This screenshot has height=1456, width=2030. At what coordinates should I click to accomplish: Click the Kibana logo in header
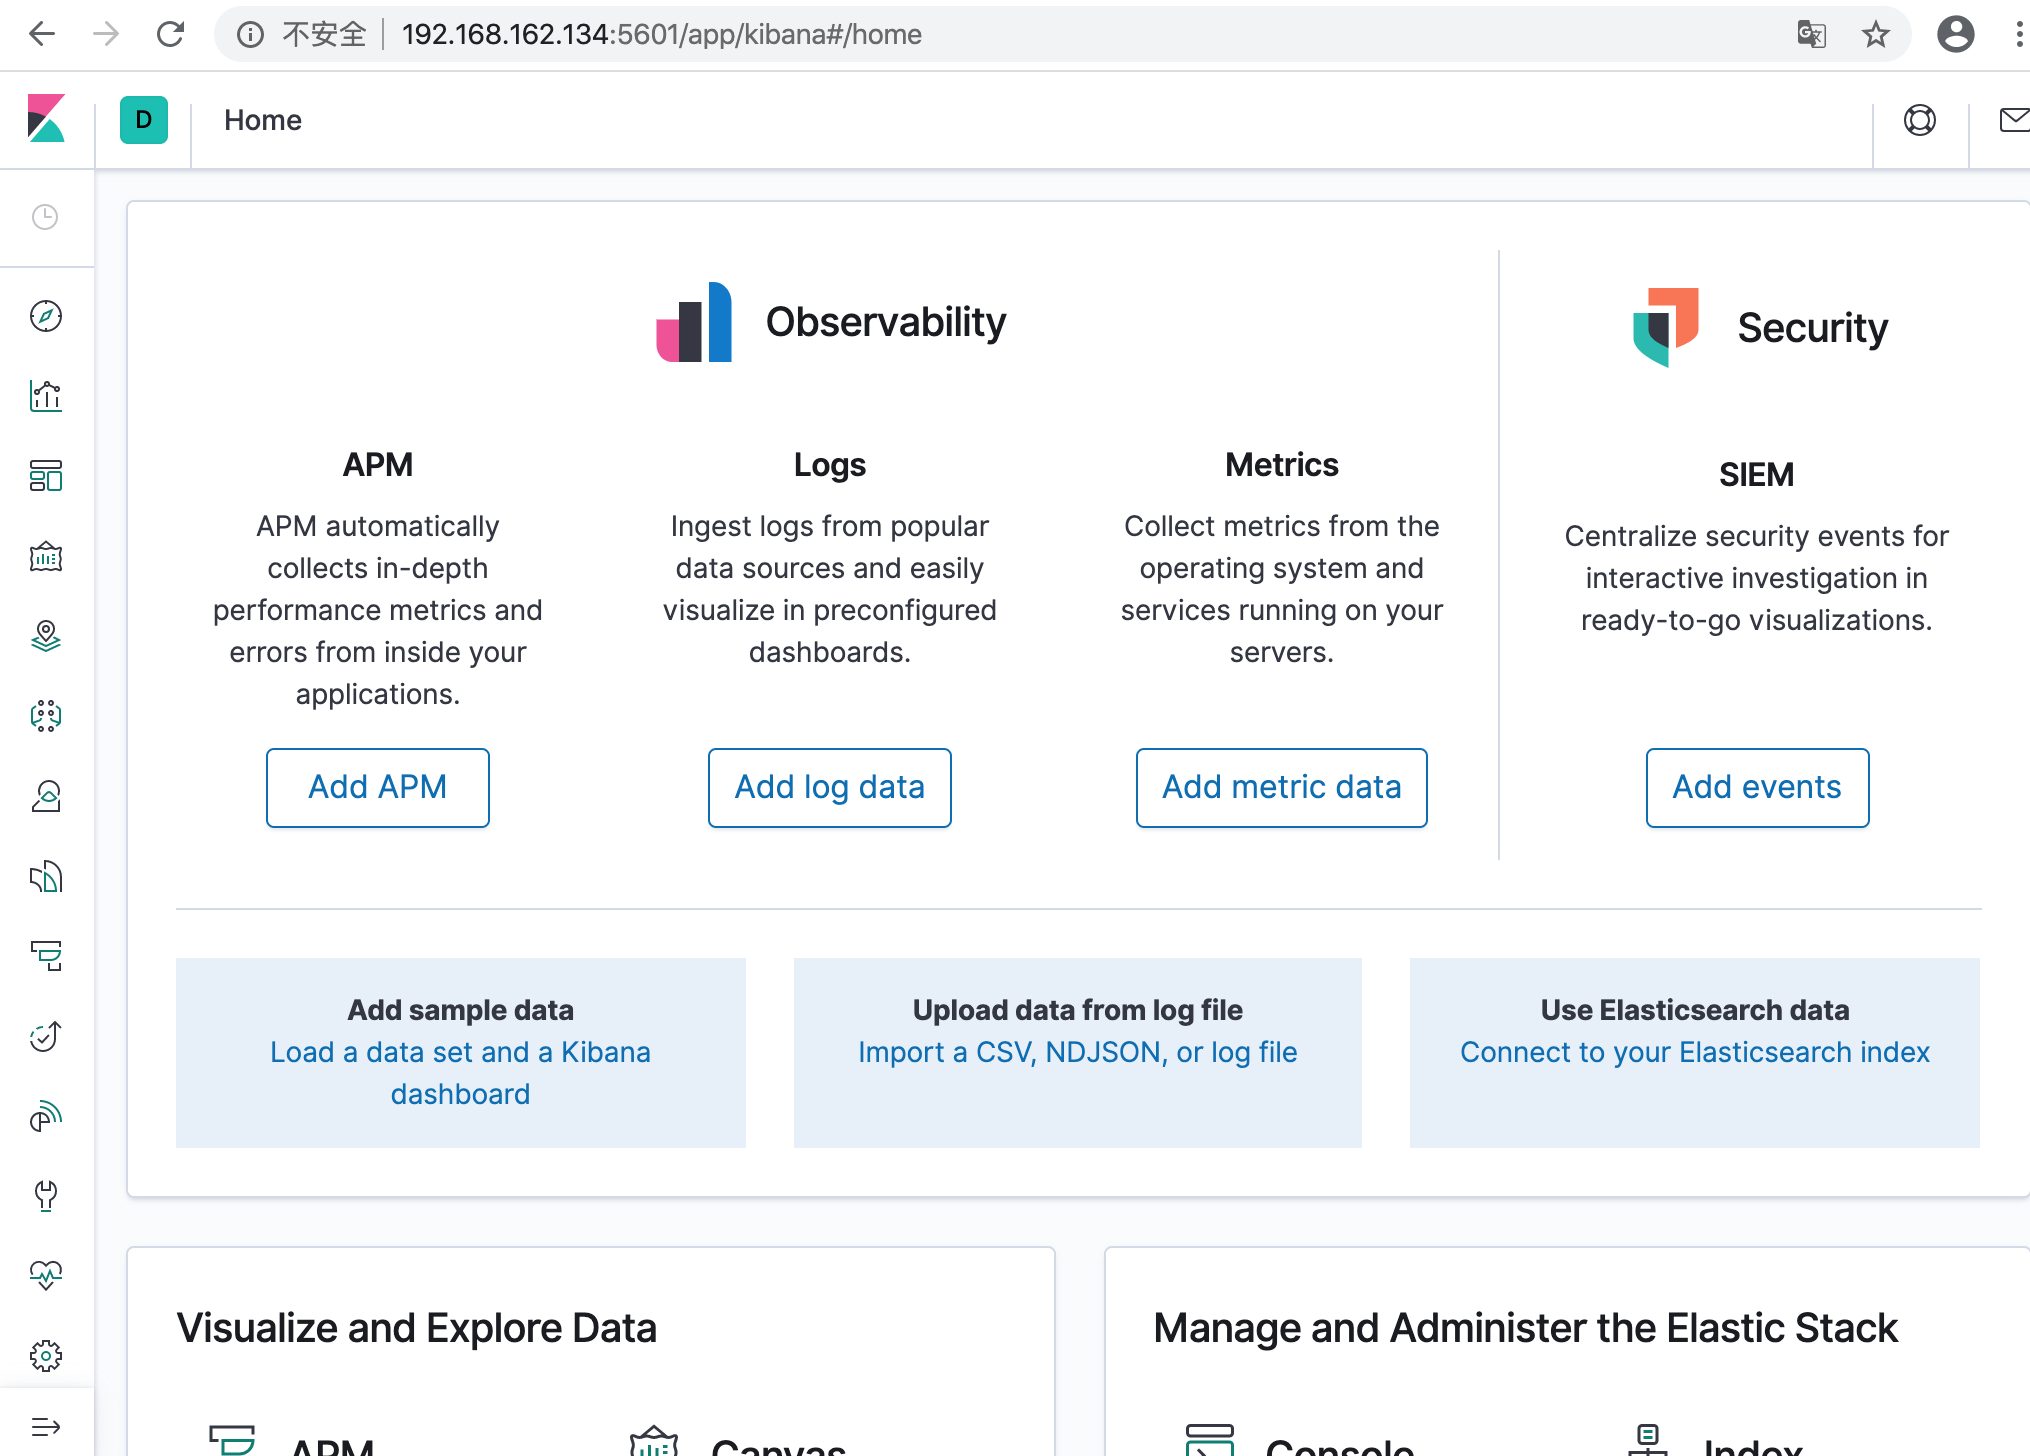pos(46,119)
